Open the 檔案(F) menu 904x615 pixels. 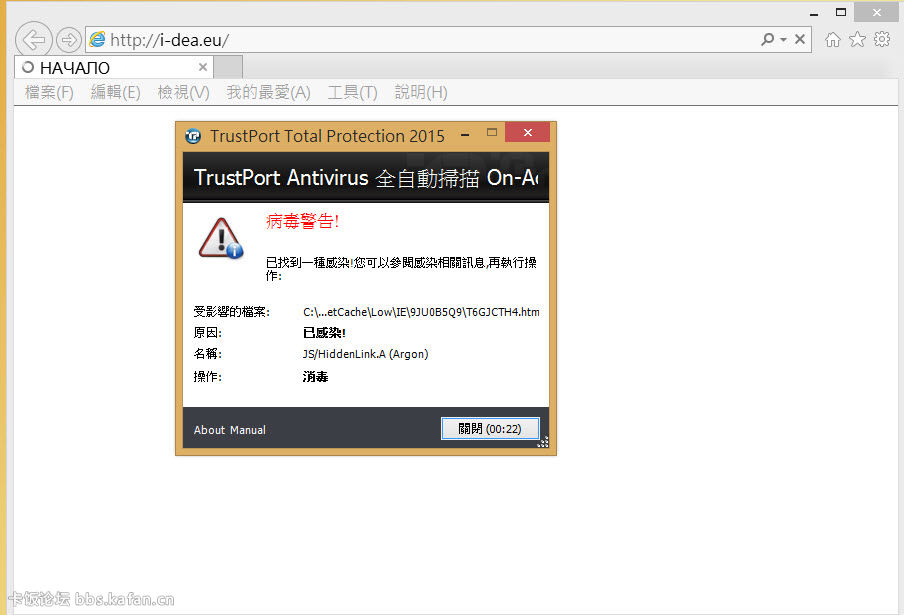click(49, 92)
